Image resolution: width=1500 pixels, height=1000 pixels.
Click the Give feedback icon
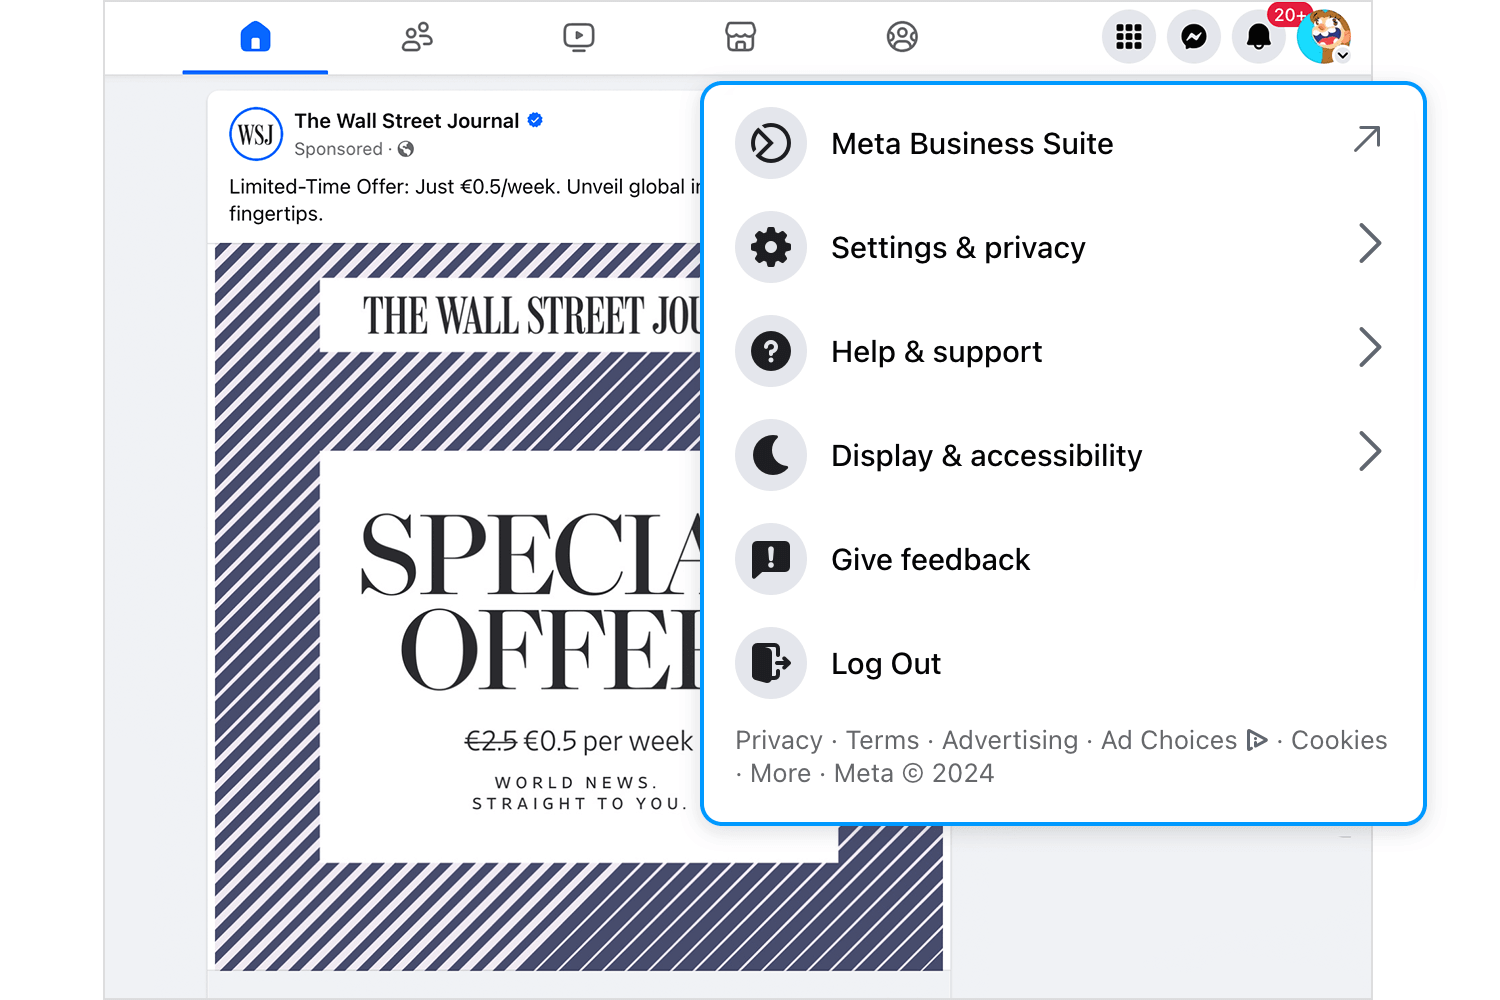pos(771,559)
